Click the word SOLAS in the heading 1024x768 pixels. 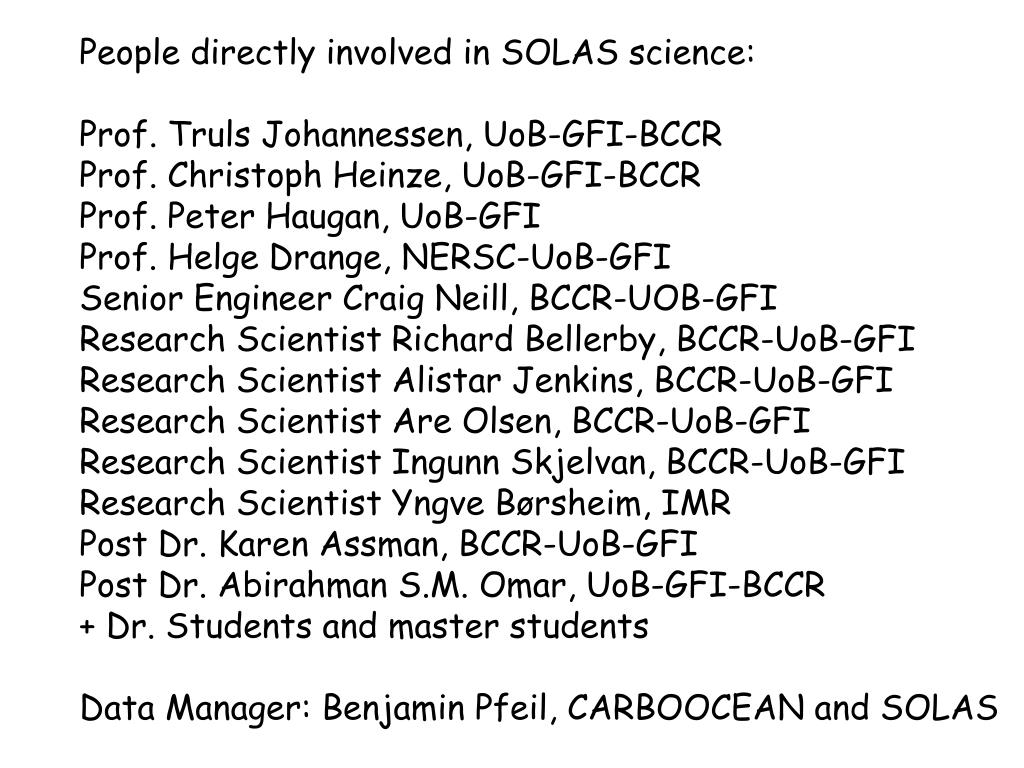coord(560,53)
